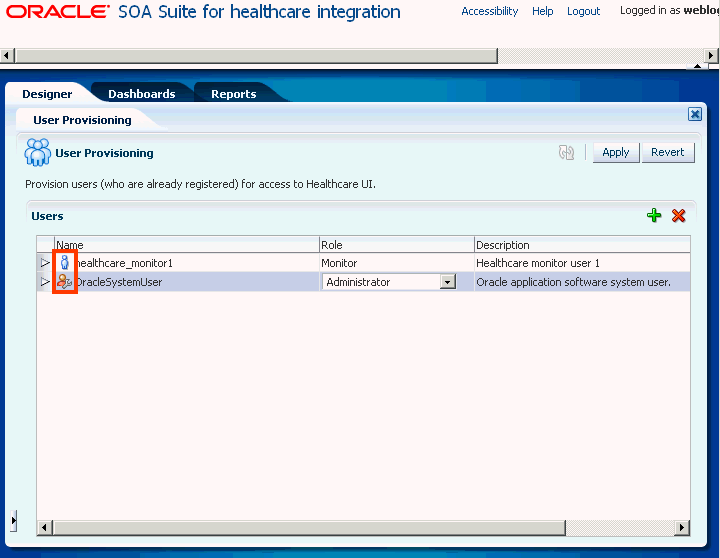
Task: Click the refresh icon beside Apply
Action: click(566, 152)
